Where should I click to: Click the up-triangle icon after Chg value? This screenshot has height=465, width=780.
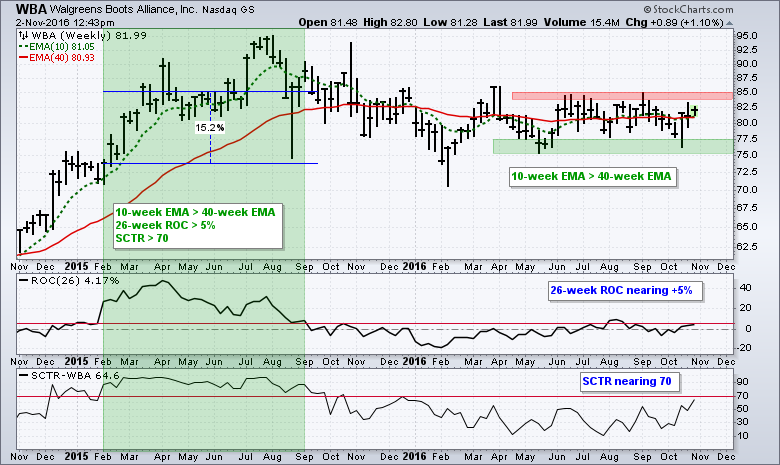pyautogui.click(x=729, y=23)
